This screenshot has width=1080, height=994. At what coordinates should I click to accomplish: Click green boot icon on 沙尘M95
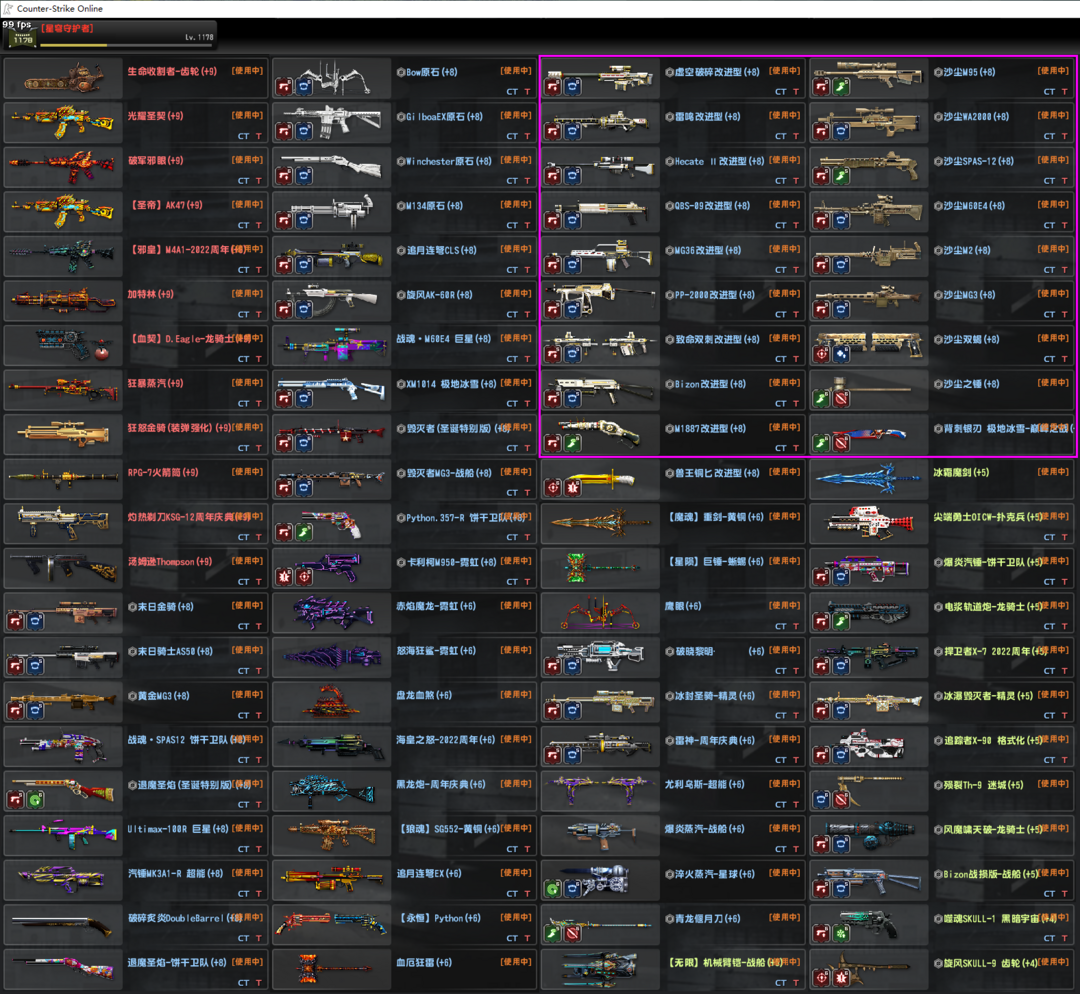tap(841, 88)
